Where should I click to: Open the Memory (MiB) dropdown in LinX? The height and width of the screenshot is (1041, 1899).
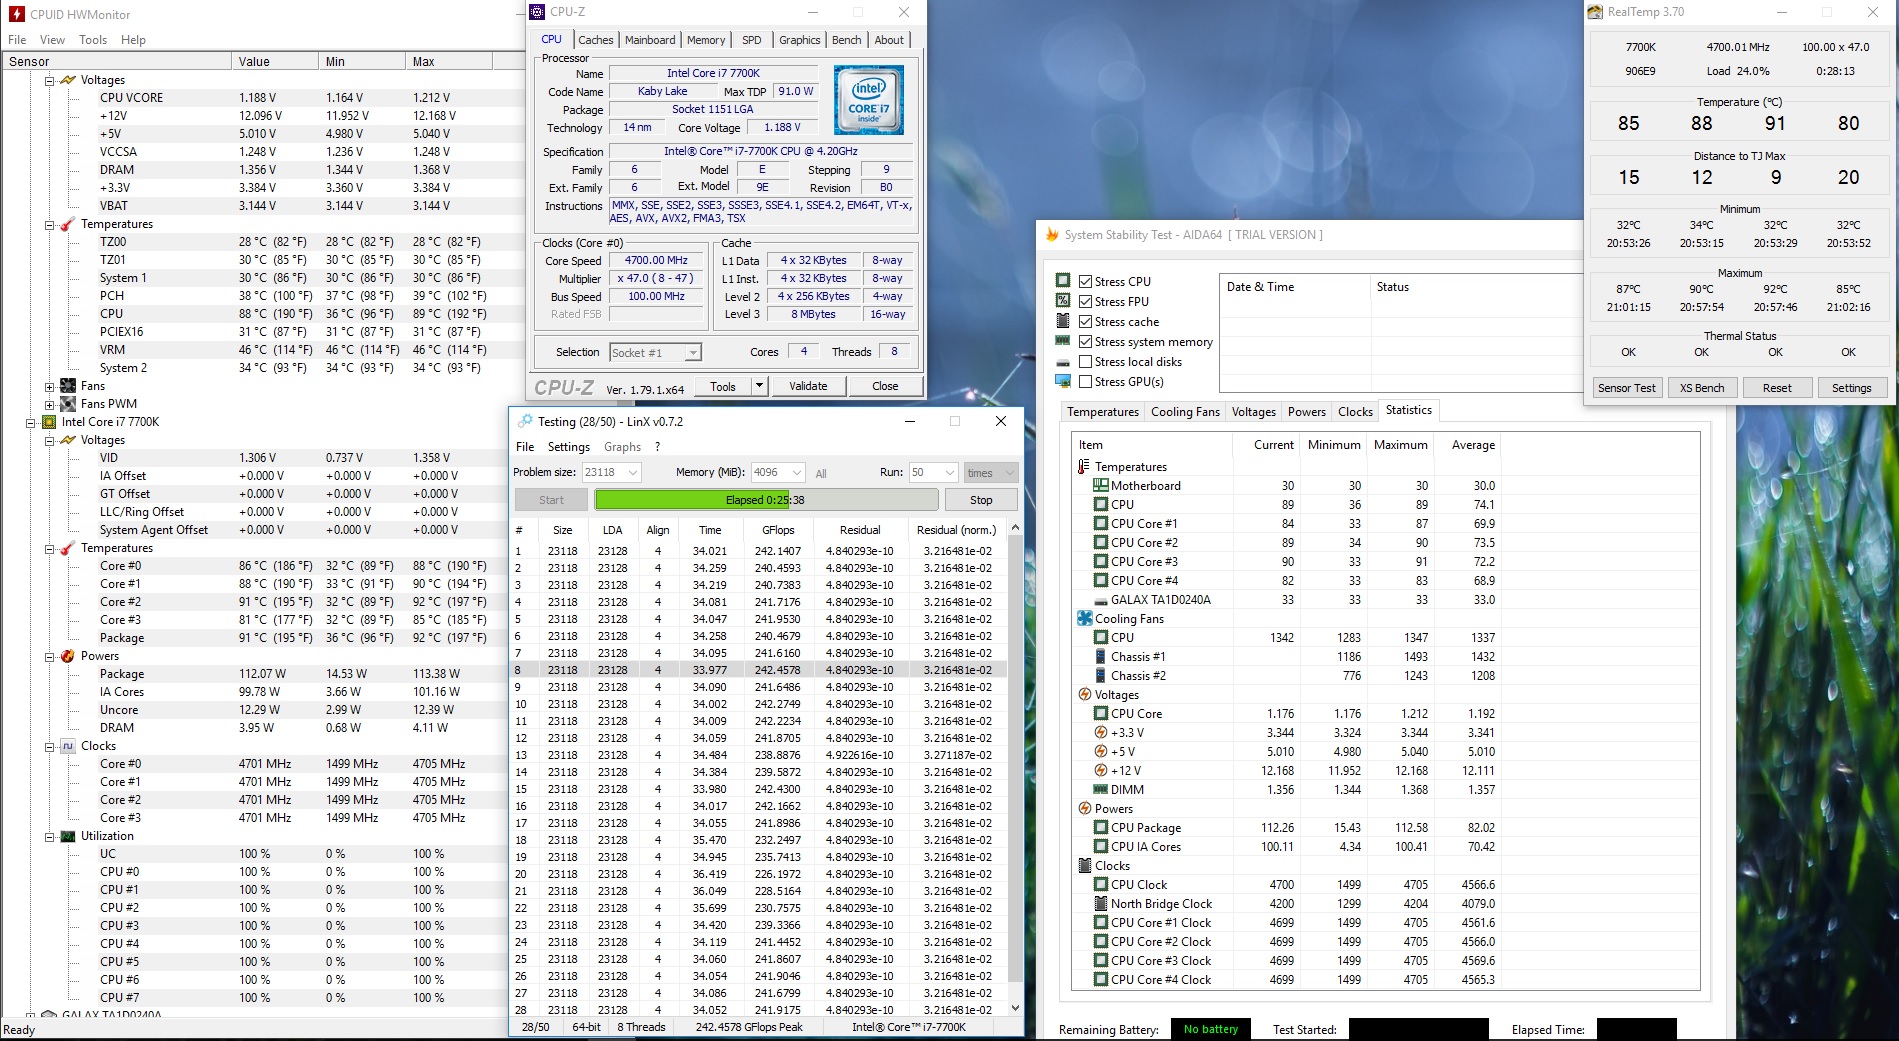(797, 473)
